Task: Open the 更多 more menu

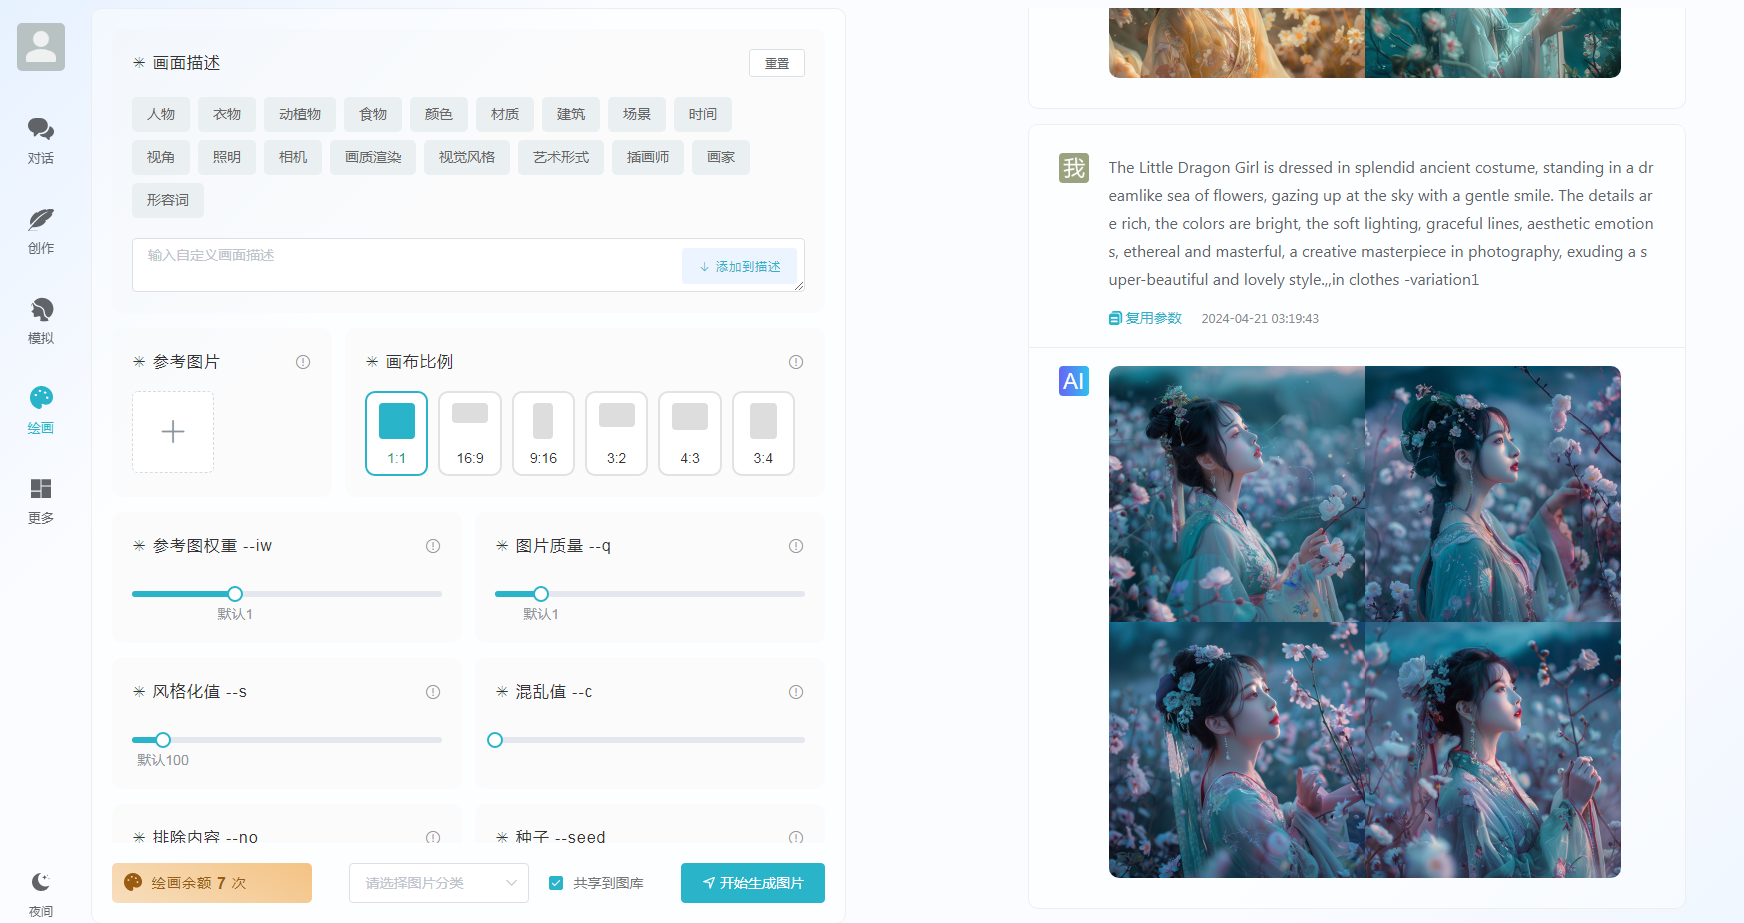Action: point(41,501)
